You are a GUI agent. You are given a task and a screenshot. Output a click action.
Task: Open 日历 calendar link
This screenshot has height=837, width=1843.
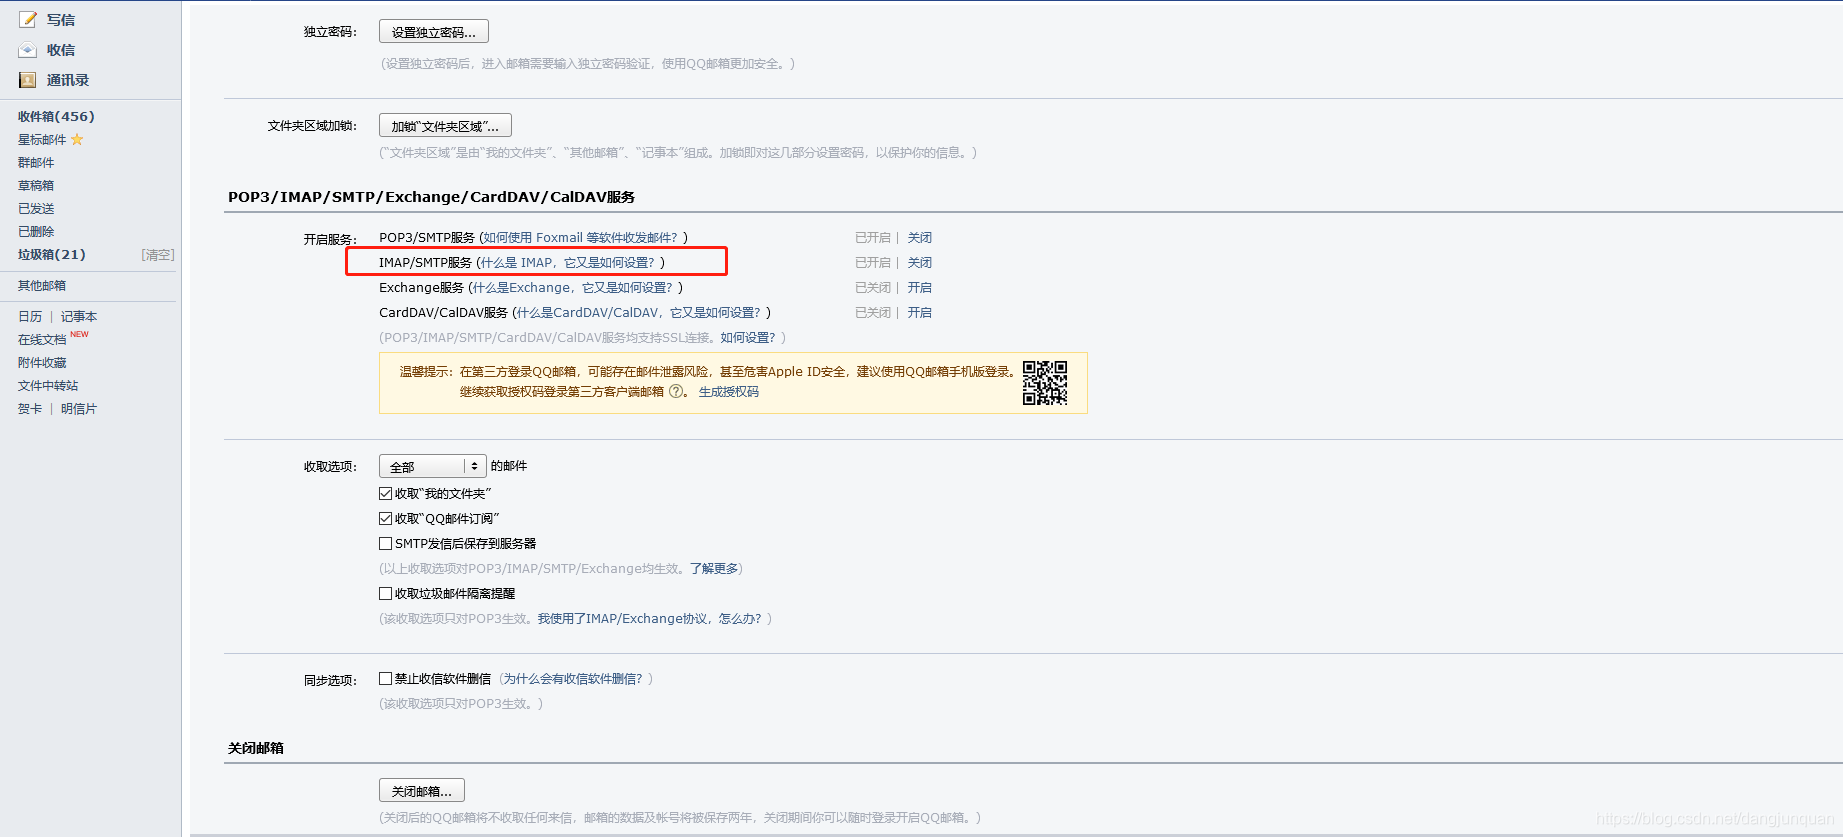point(30,317)
